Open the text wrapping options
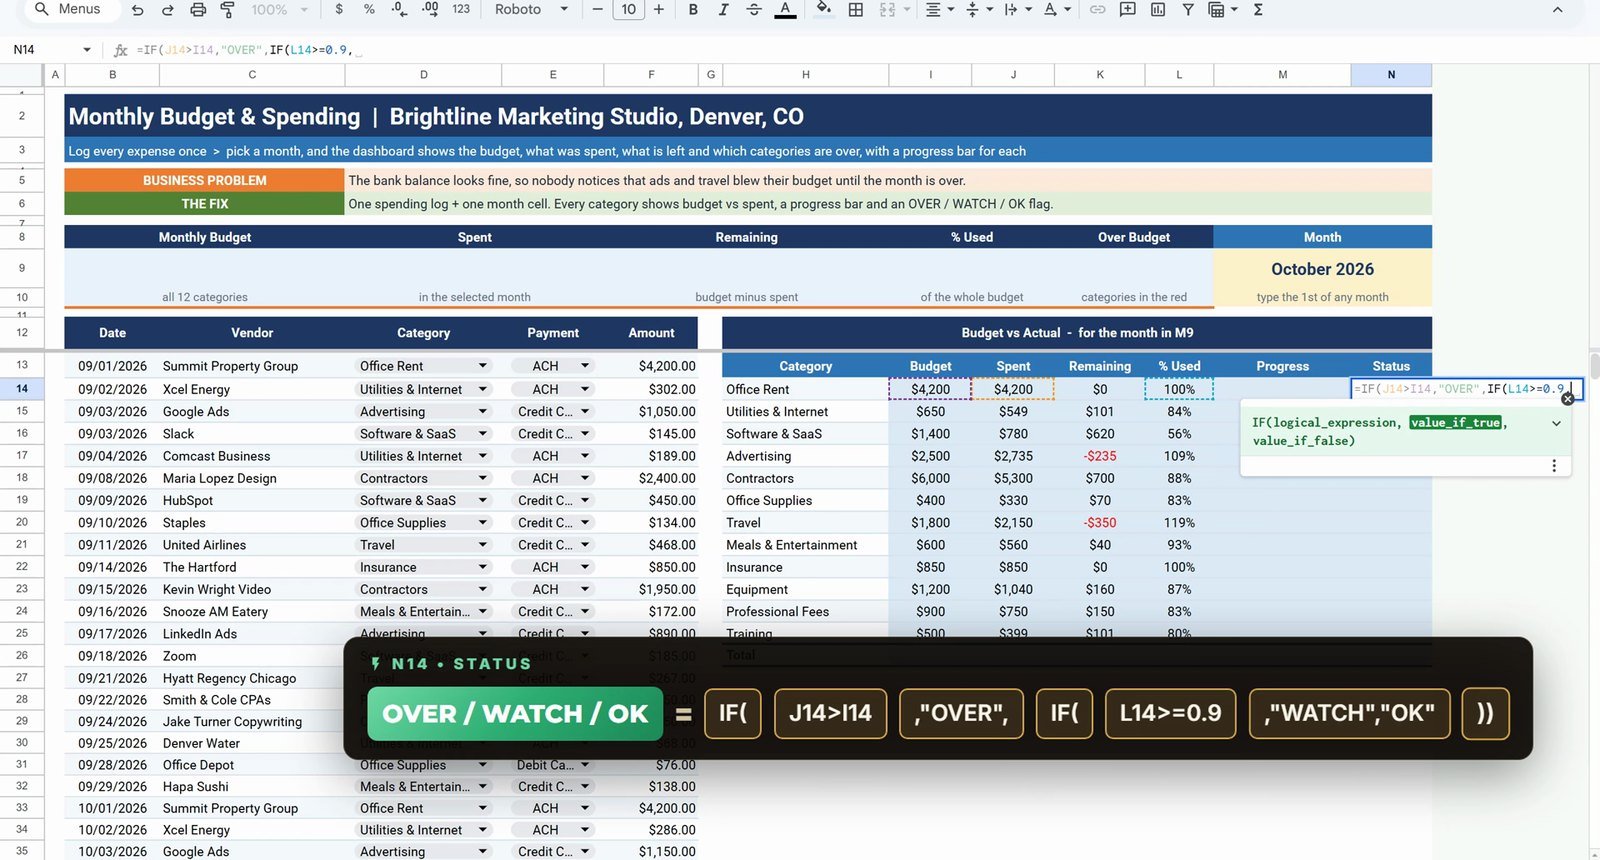The height and width of the screenshot is (860, 1600). [x=1016, y=9]
